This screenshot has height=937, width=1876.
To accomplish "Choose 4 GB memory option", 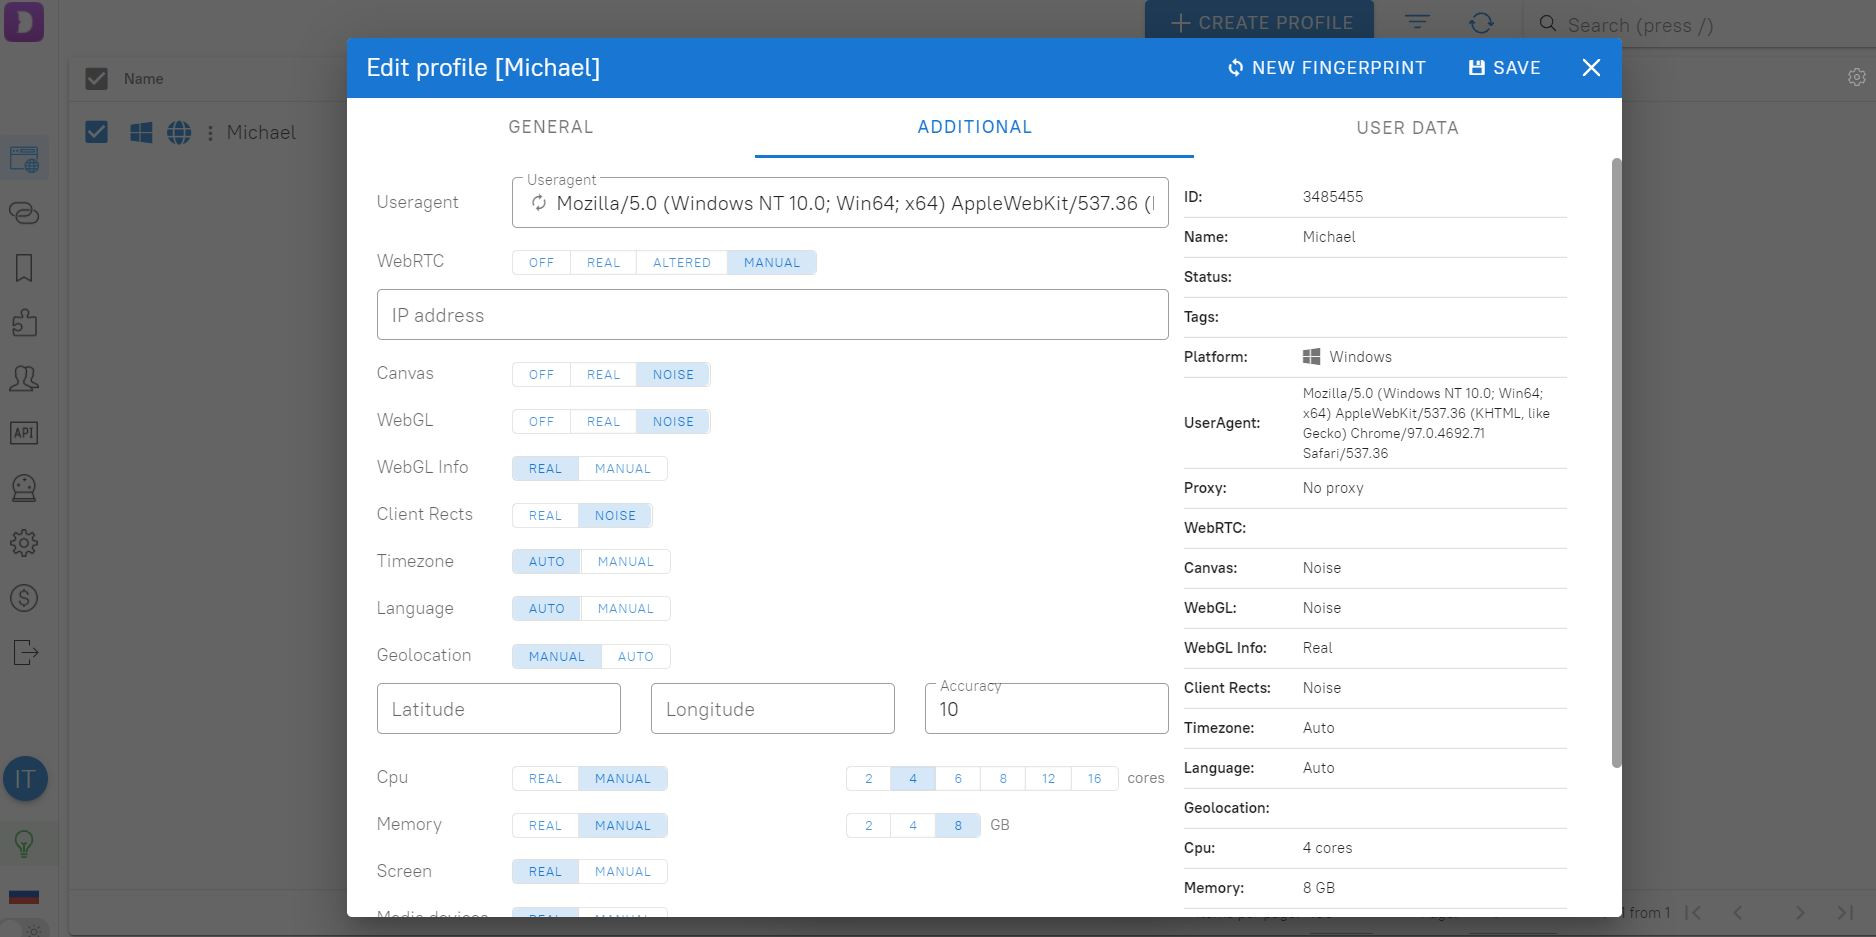I will [912, 826].
